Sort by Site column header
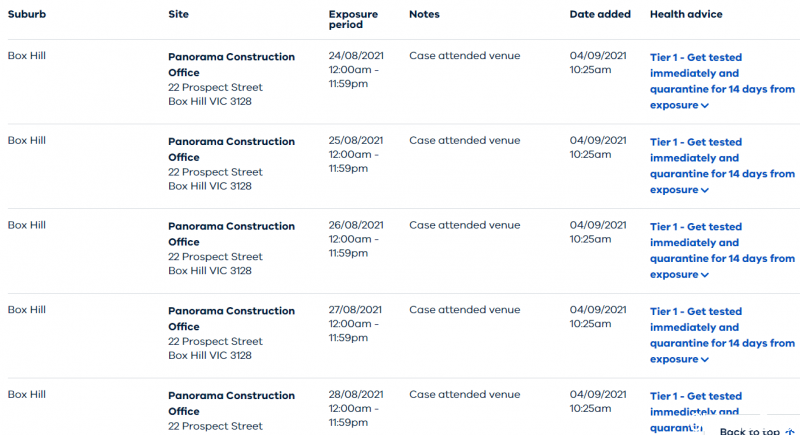Viewport: 800px width, 435px height. (179, 14)
